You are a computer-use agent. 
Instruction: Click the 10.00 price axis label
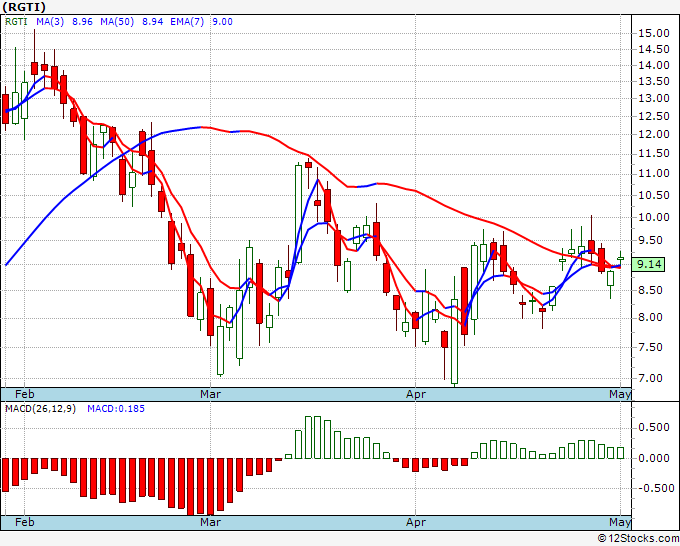click(654, 217)
